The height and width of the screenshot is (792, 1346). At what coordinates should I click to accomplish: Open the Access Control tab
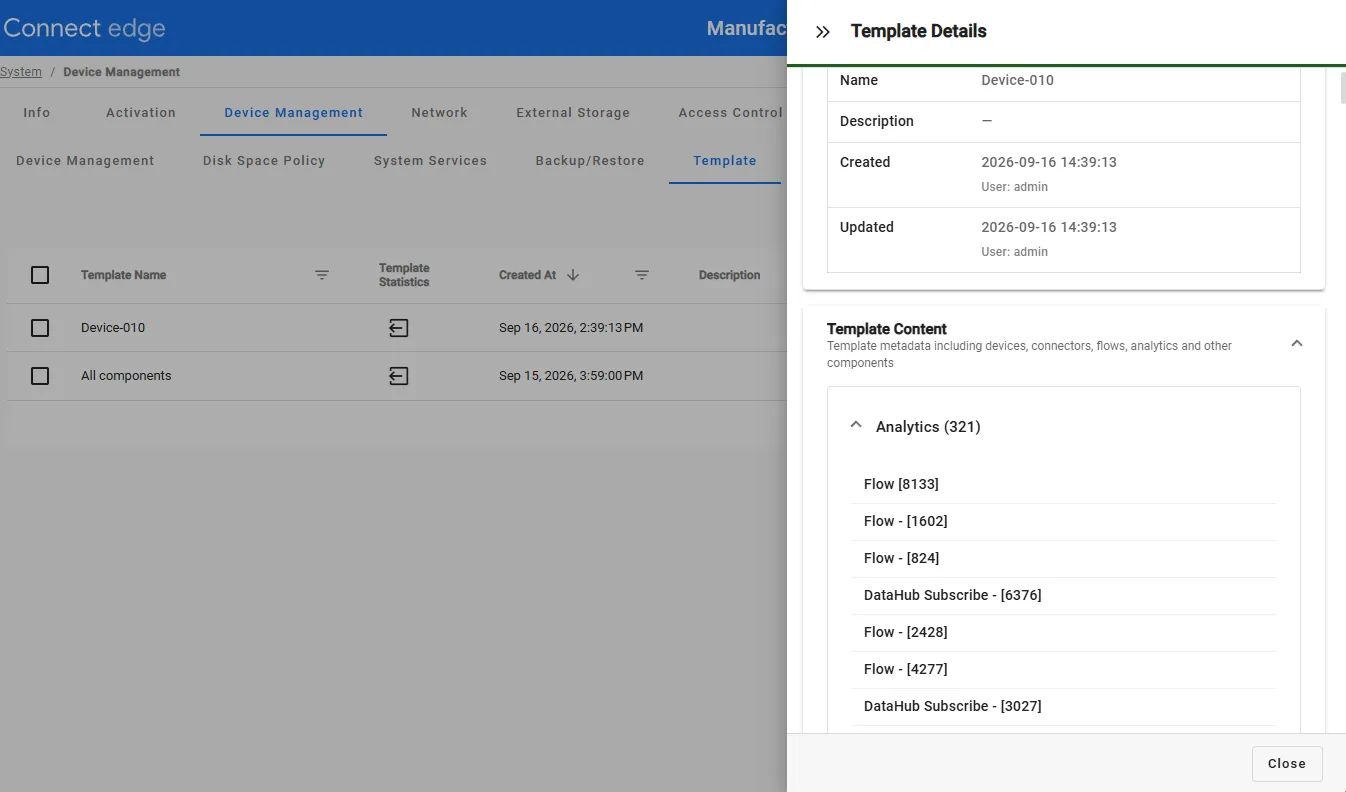tap(730, 113)
